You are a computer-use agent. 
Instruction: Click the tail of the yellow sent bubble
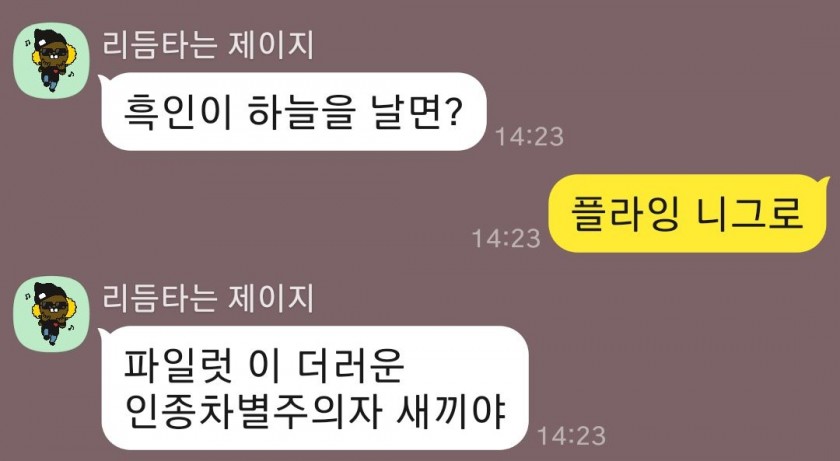click(824, 181)
